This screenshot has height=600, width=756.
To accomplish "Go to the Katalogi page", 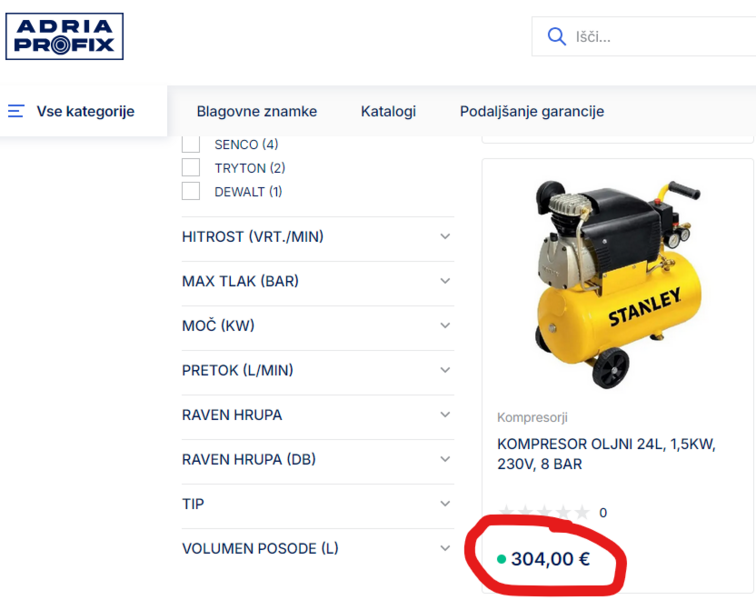I will click(388, 111).
